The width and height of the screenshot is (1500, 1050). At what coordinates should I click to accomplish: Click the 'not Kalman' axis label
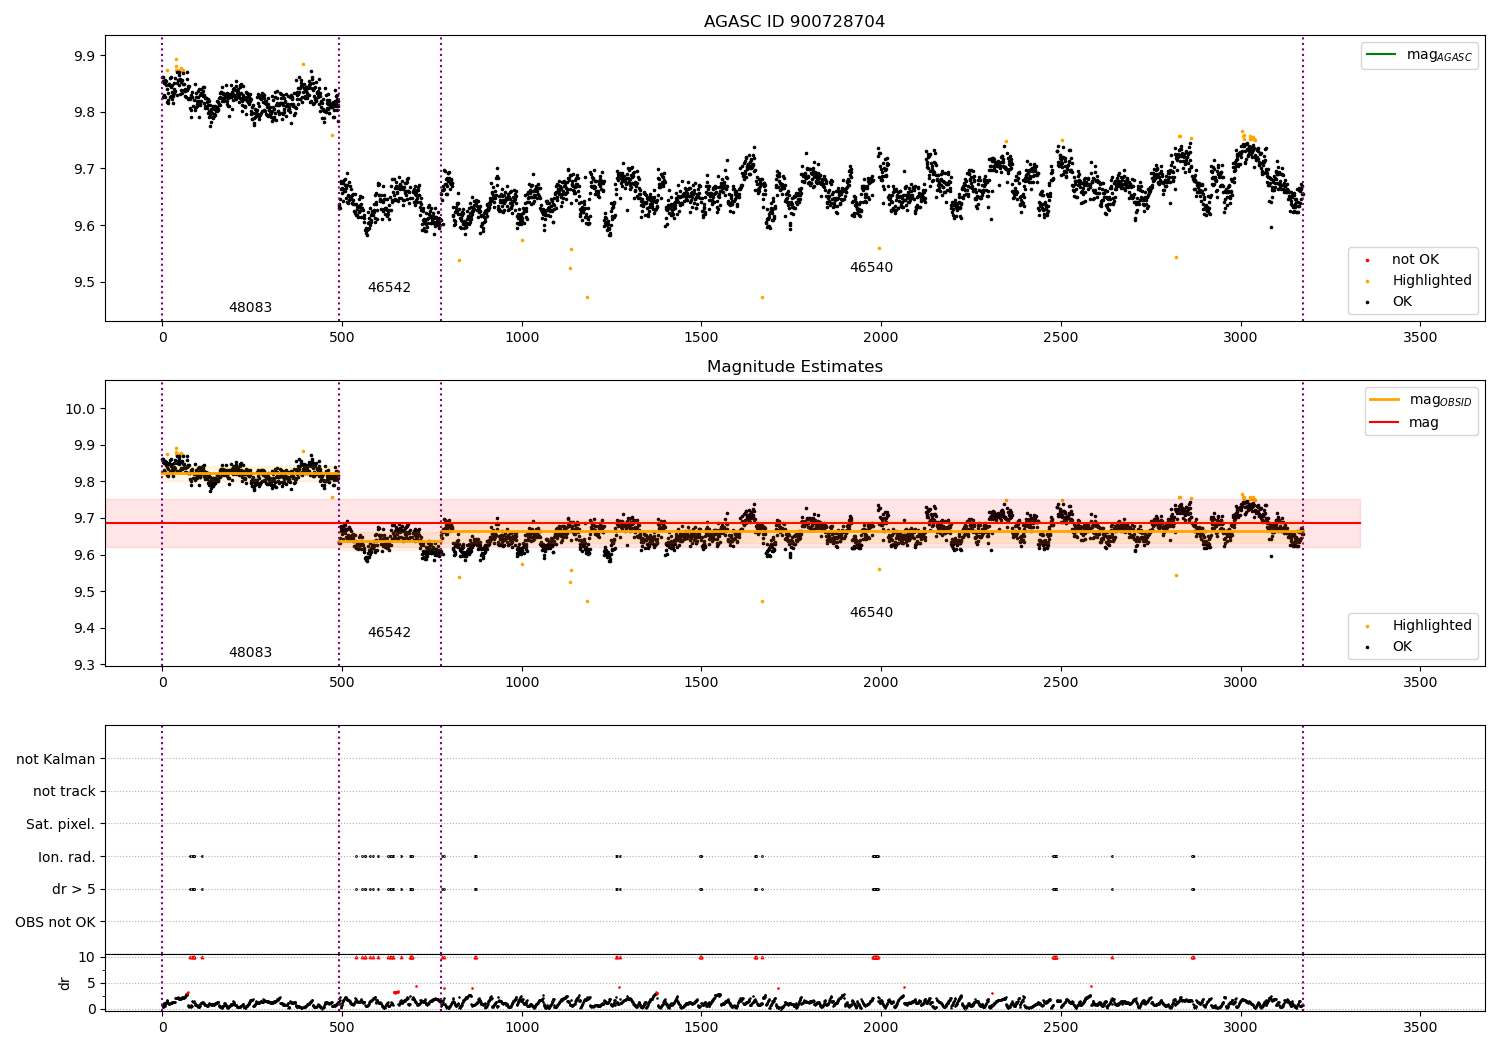56,759
